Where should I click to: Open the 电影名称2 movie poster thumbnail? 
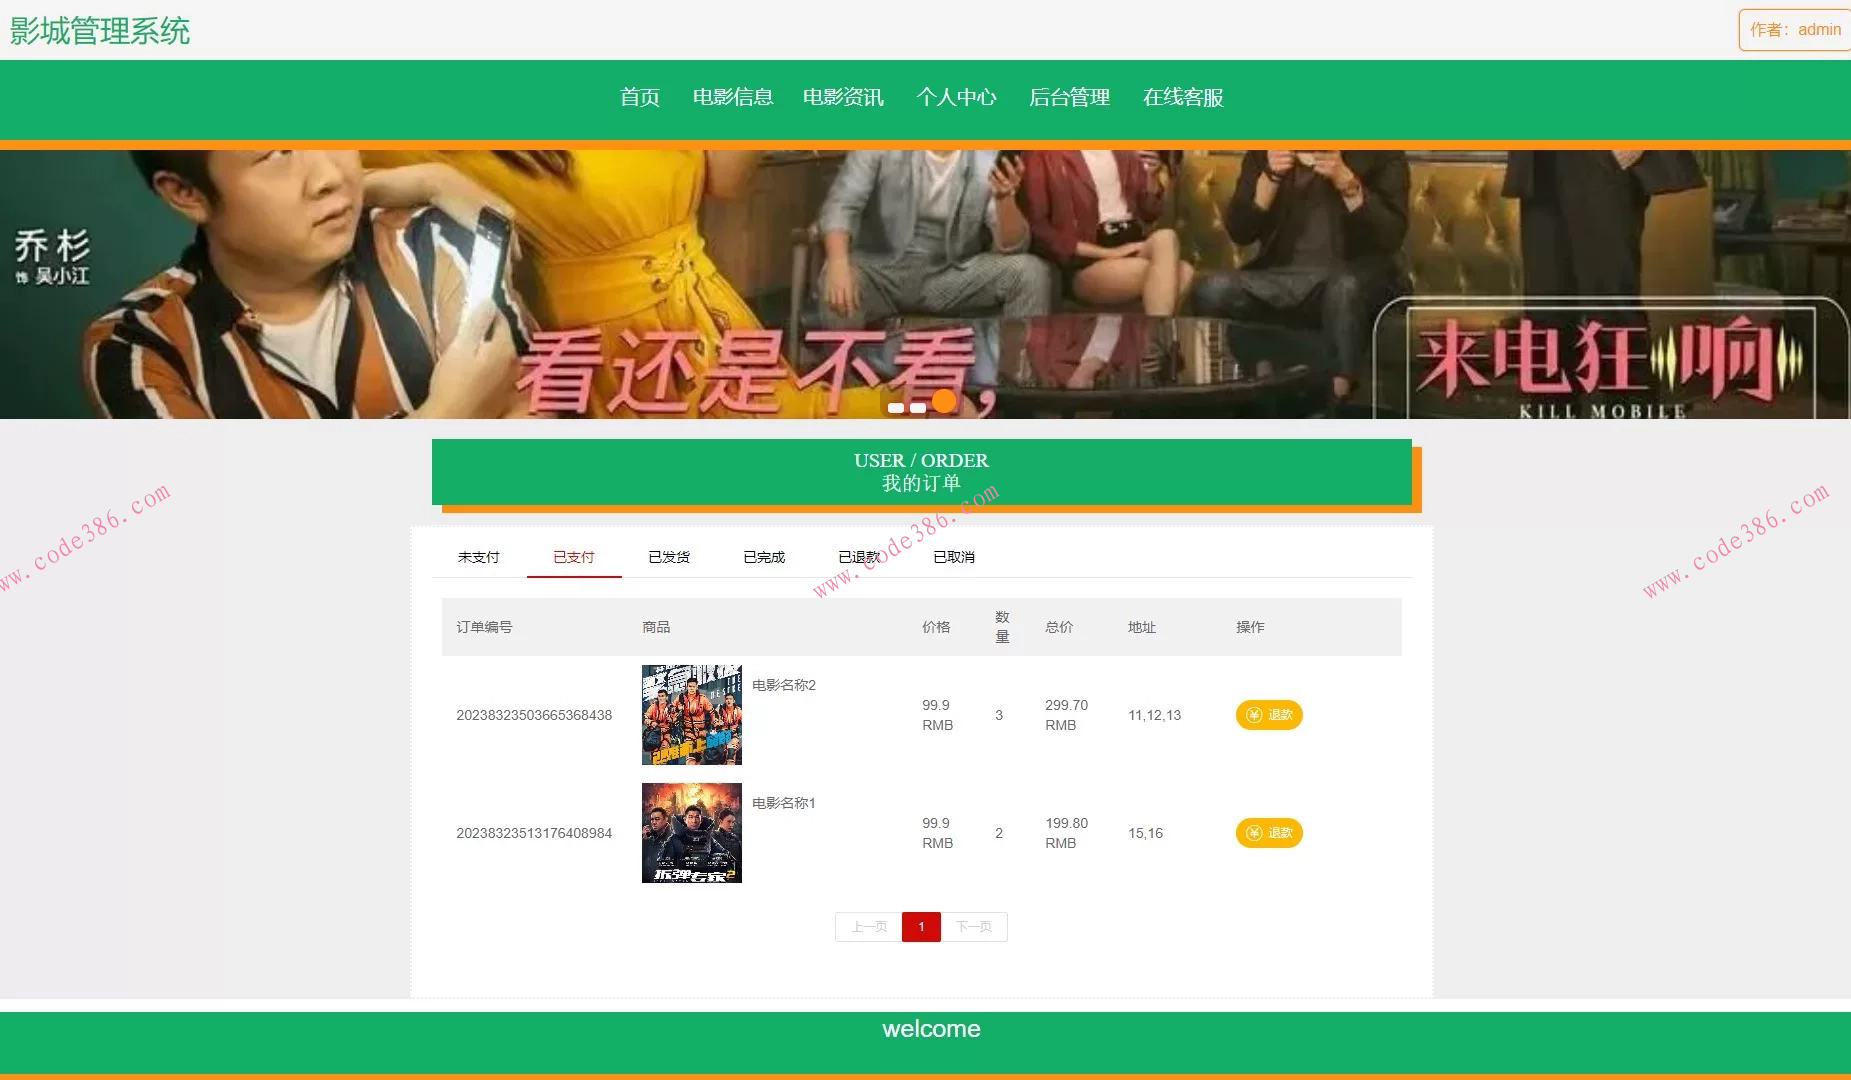pos(691,714)
